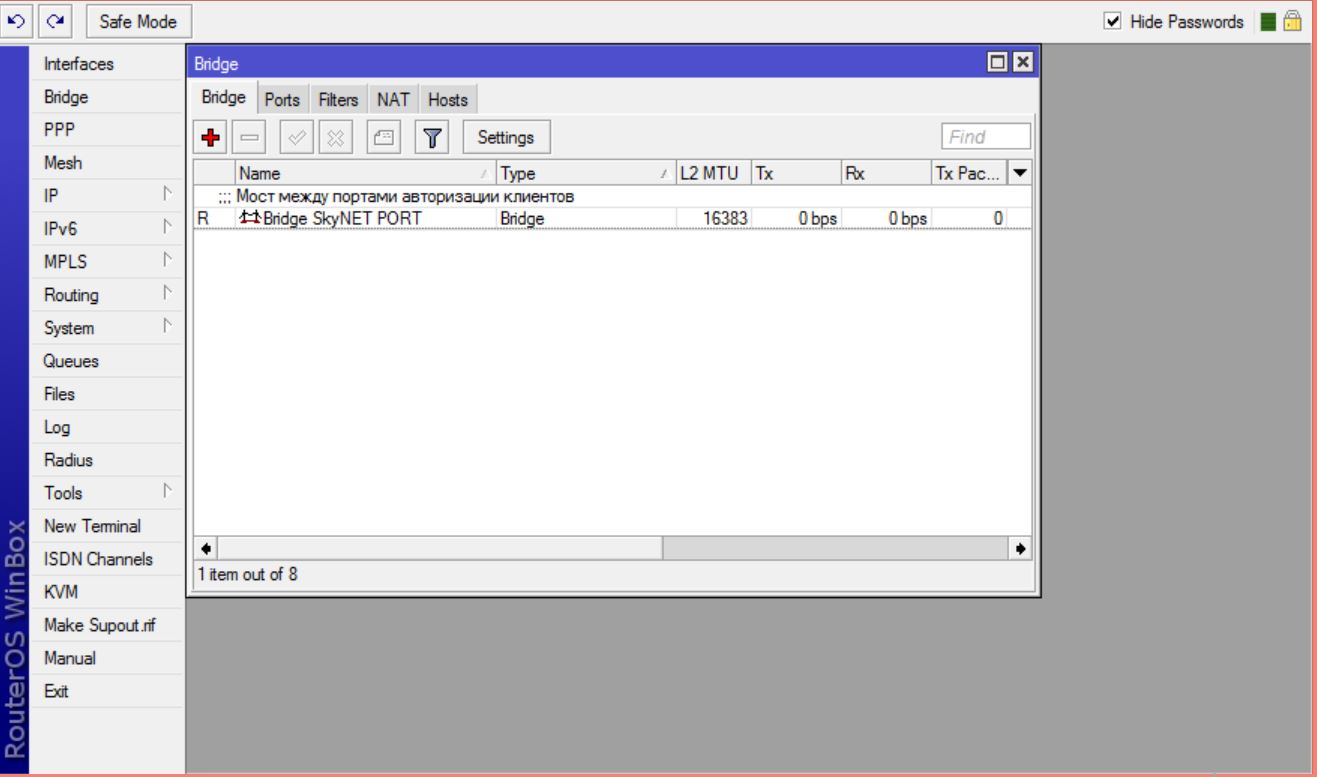Open Mesh from the sidebar menu
The image size is (1317, 777).
click(107, 163)
